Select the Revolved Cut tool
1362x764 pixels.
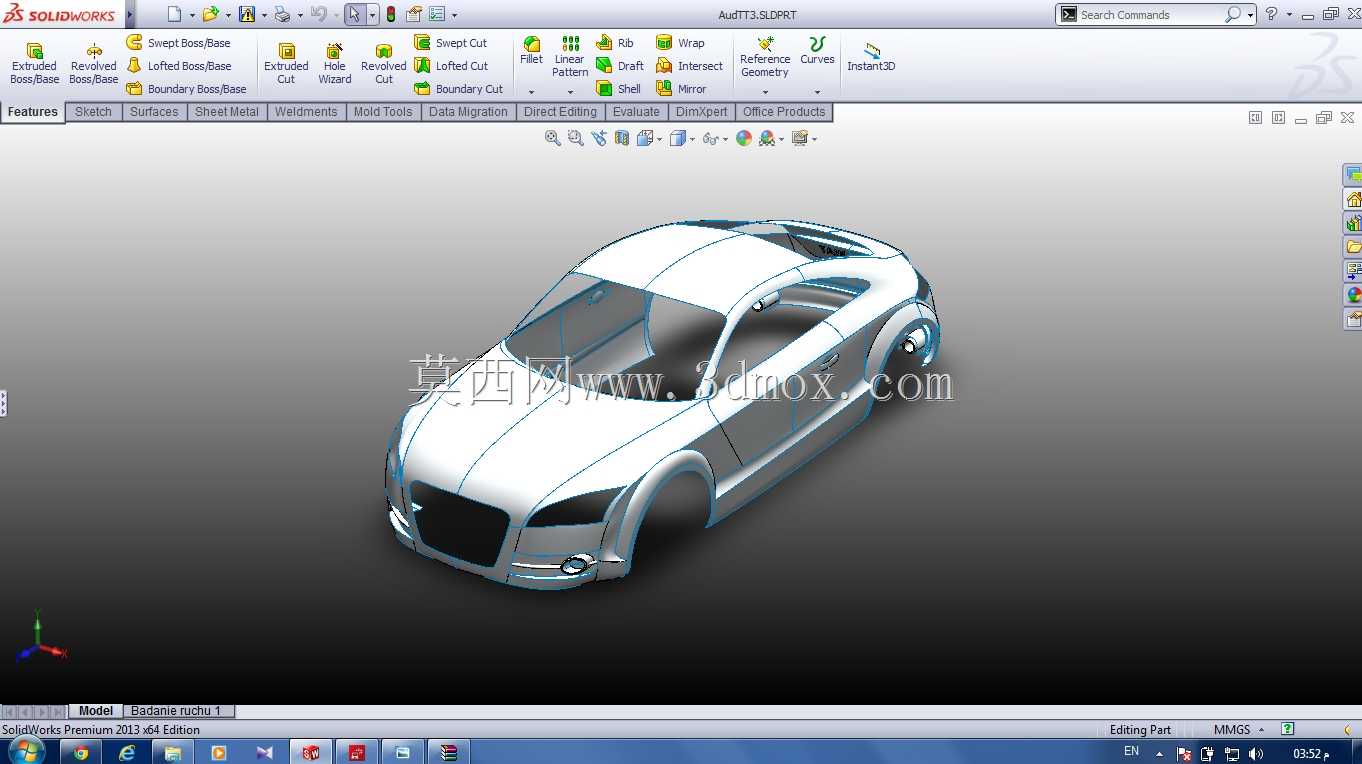click(x=384, y=64)
